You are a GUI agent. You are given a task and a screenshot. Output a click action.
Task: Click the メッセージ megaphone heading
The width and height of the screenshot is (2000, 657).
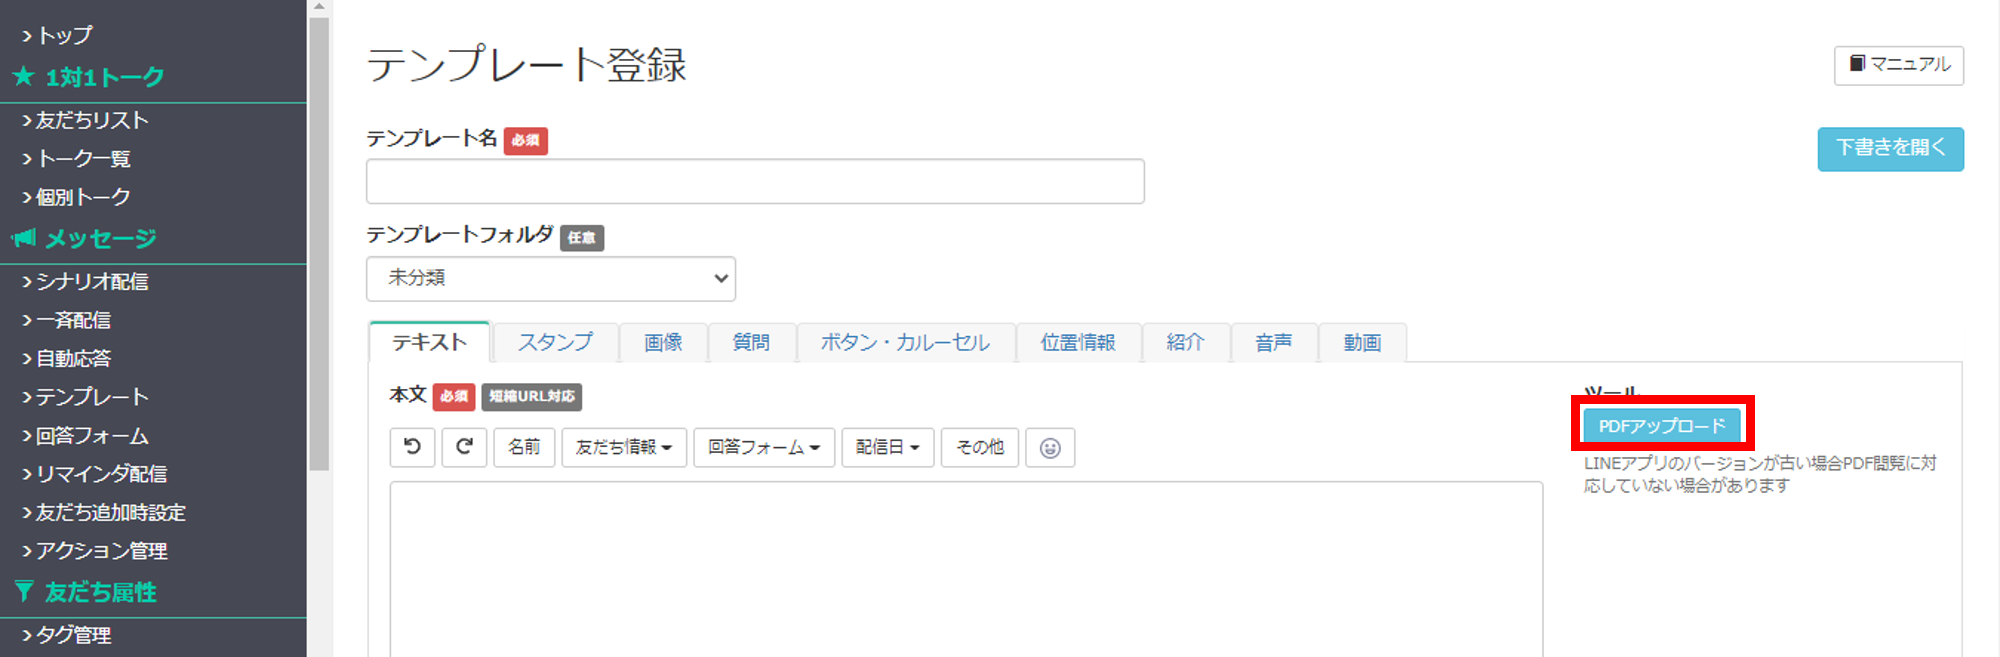coord(84,238)
